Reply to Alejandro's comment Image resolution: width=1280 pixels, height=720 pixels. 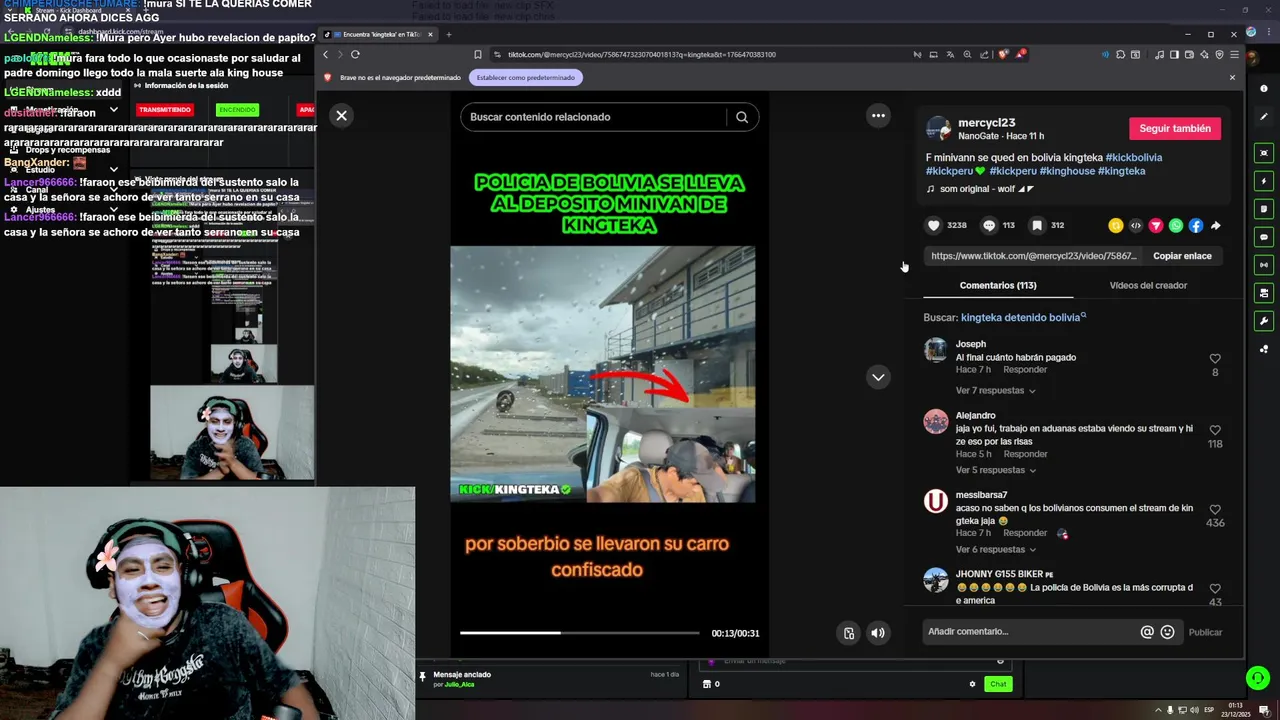click(x=1025, y=454)
